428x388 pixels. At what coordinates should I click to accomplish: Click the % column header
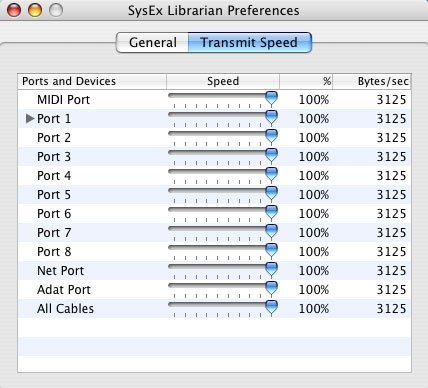306,81
